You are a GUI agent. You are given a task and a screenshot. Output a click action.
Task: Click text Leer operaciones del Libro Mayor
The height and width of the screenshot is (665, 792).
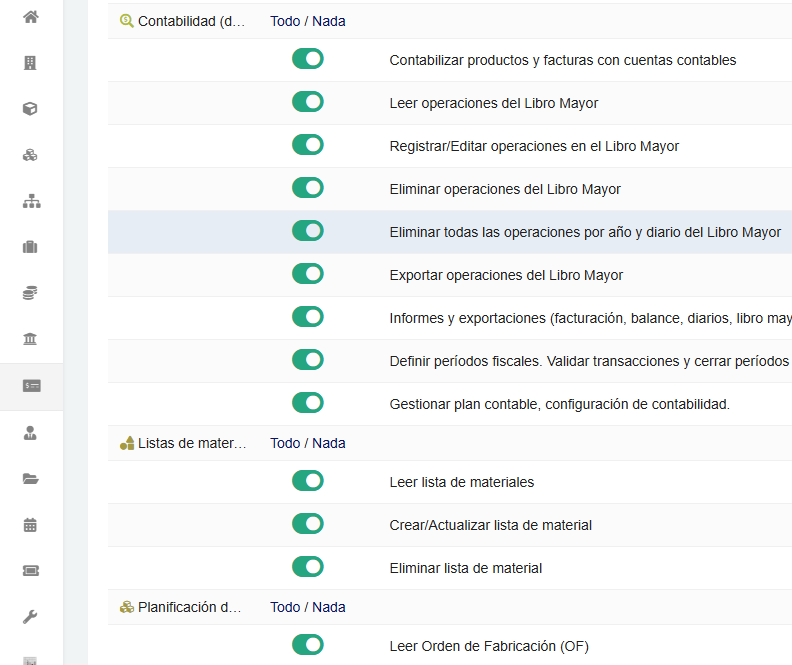pyautogui.click(x=493, y=103)
